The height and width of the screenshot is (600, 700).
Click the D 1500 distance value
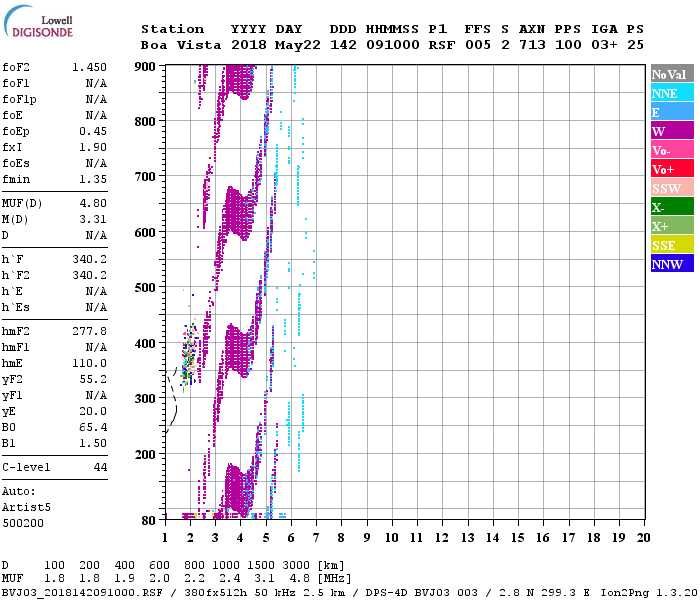point(262,565)
